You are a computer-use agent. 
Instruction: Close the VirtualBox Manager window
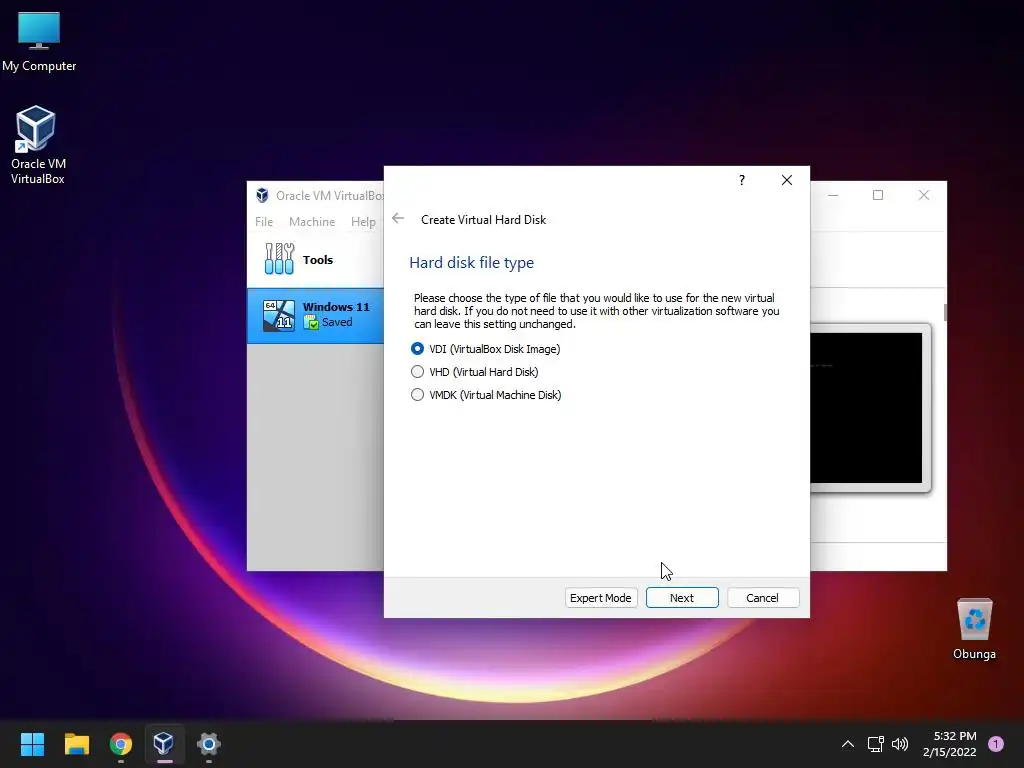923,195
